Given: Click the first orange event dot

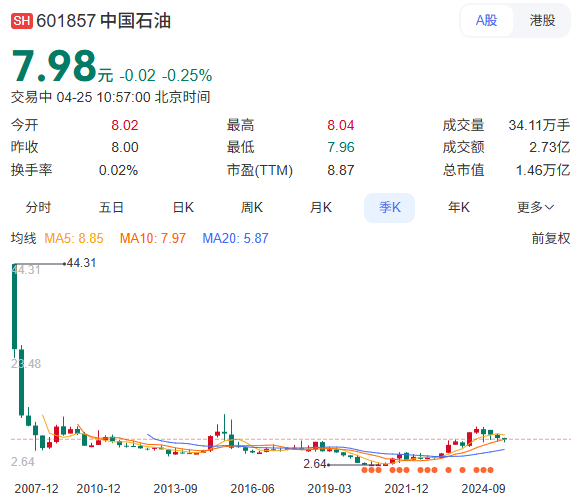Looking at the screenshot, I should coord(364,470).
